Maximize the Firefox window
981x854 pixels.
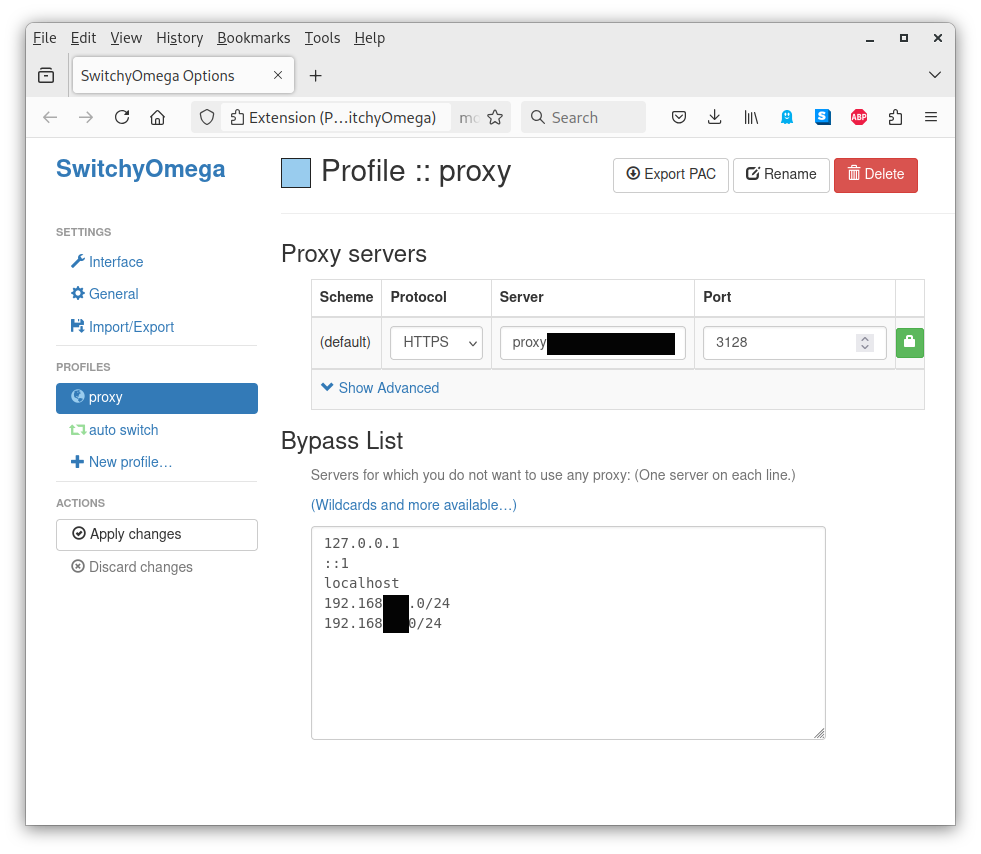[903, 38]
